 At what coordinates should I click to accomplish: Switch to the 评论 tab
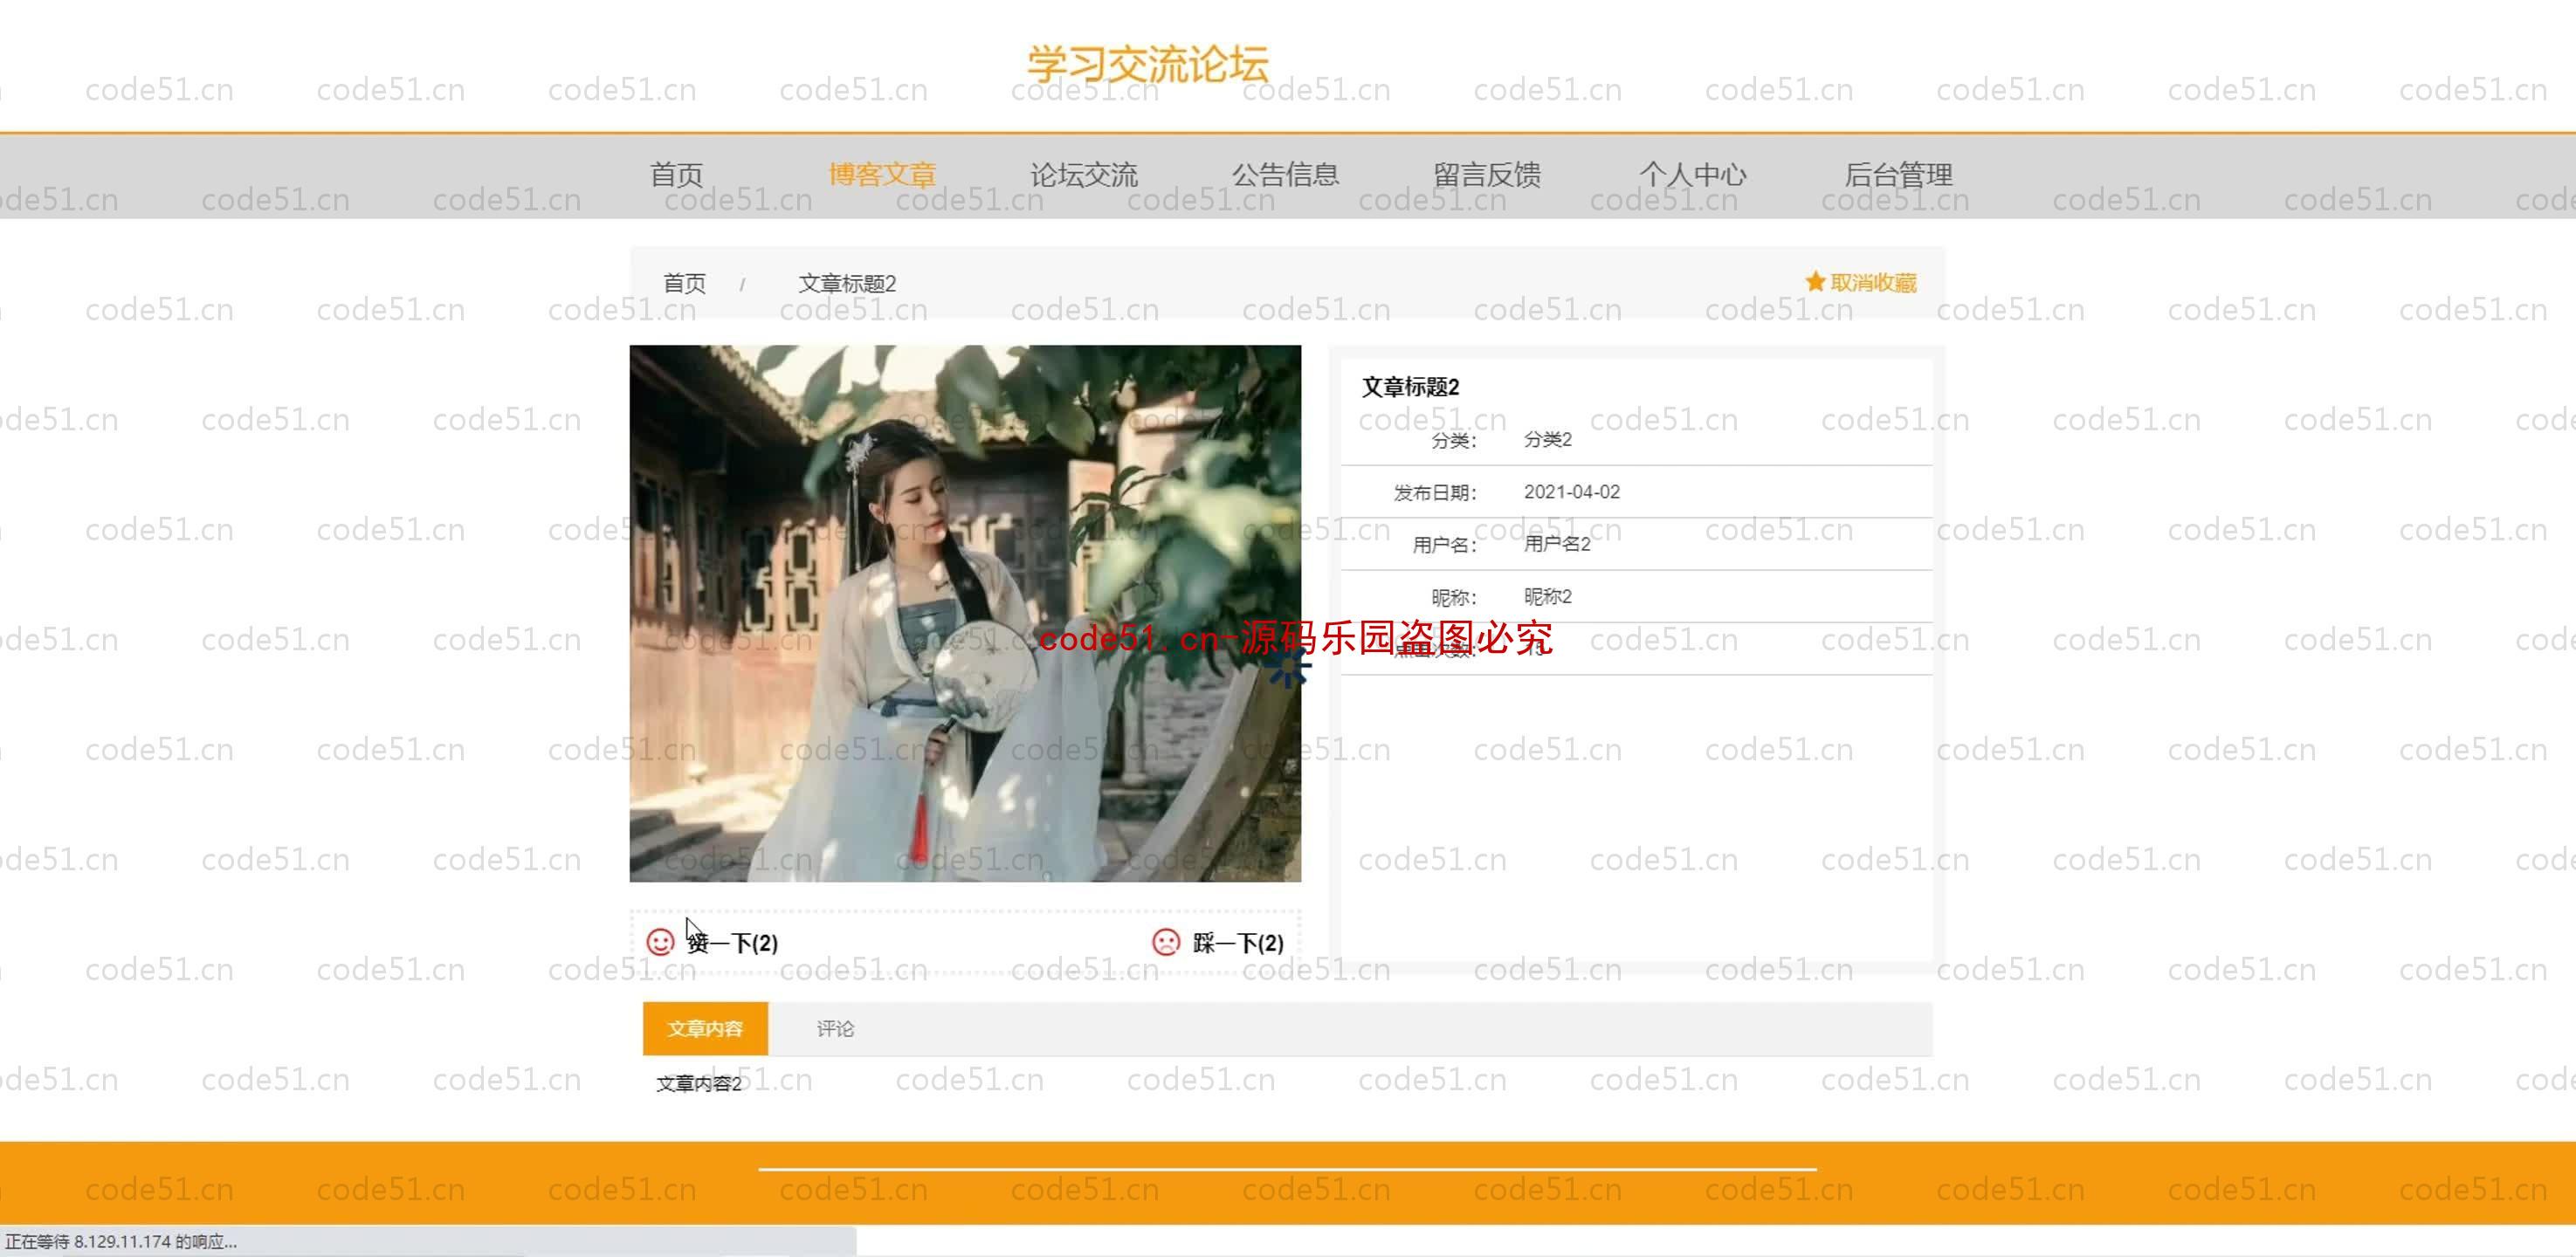(x=835, y=1028)
